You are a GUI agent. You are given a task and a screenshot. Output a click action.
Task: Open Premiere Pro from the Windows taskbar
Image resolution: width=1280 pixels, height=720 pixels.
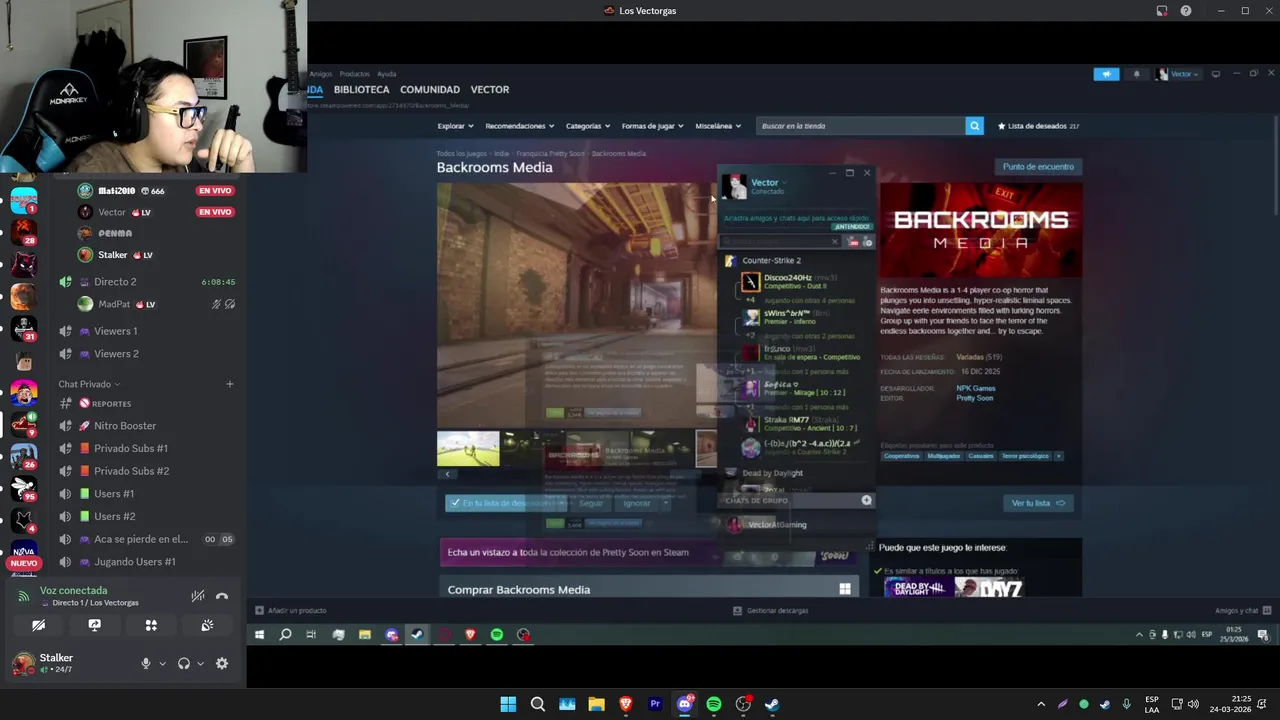[655, 704]
